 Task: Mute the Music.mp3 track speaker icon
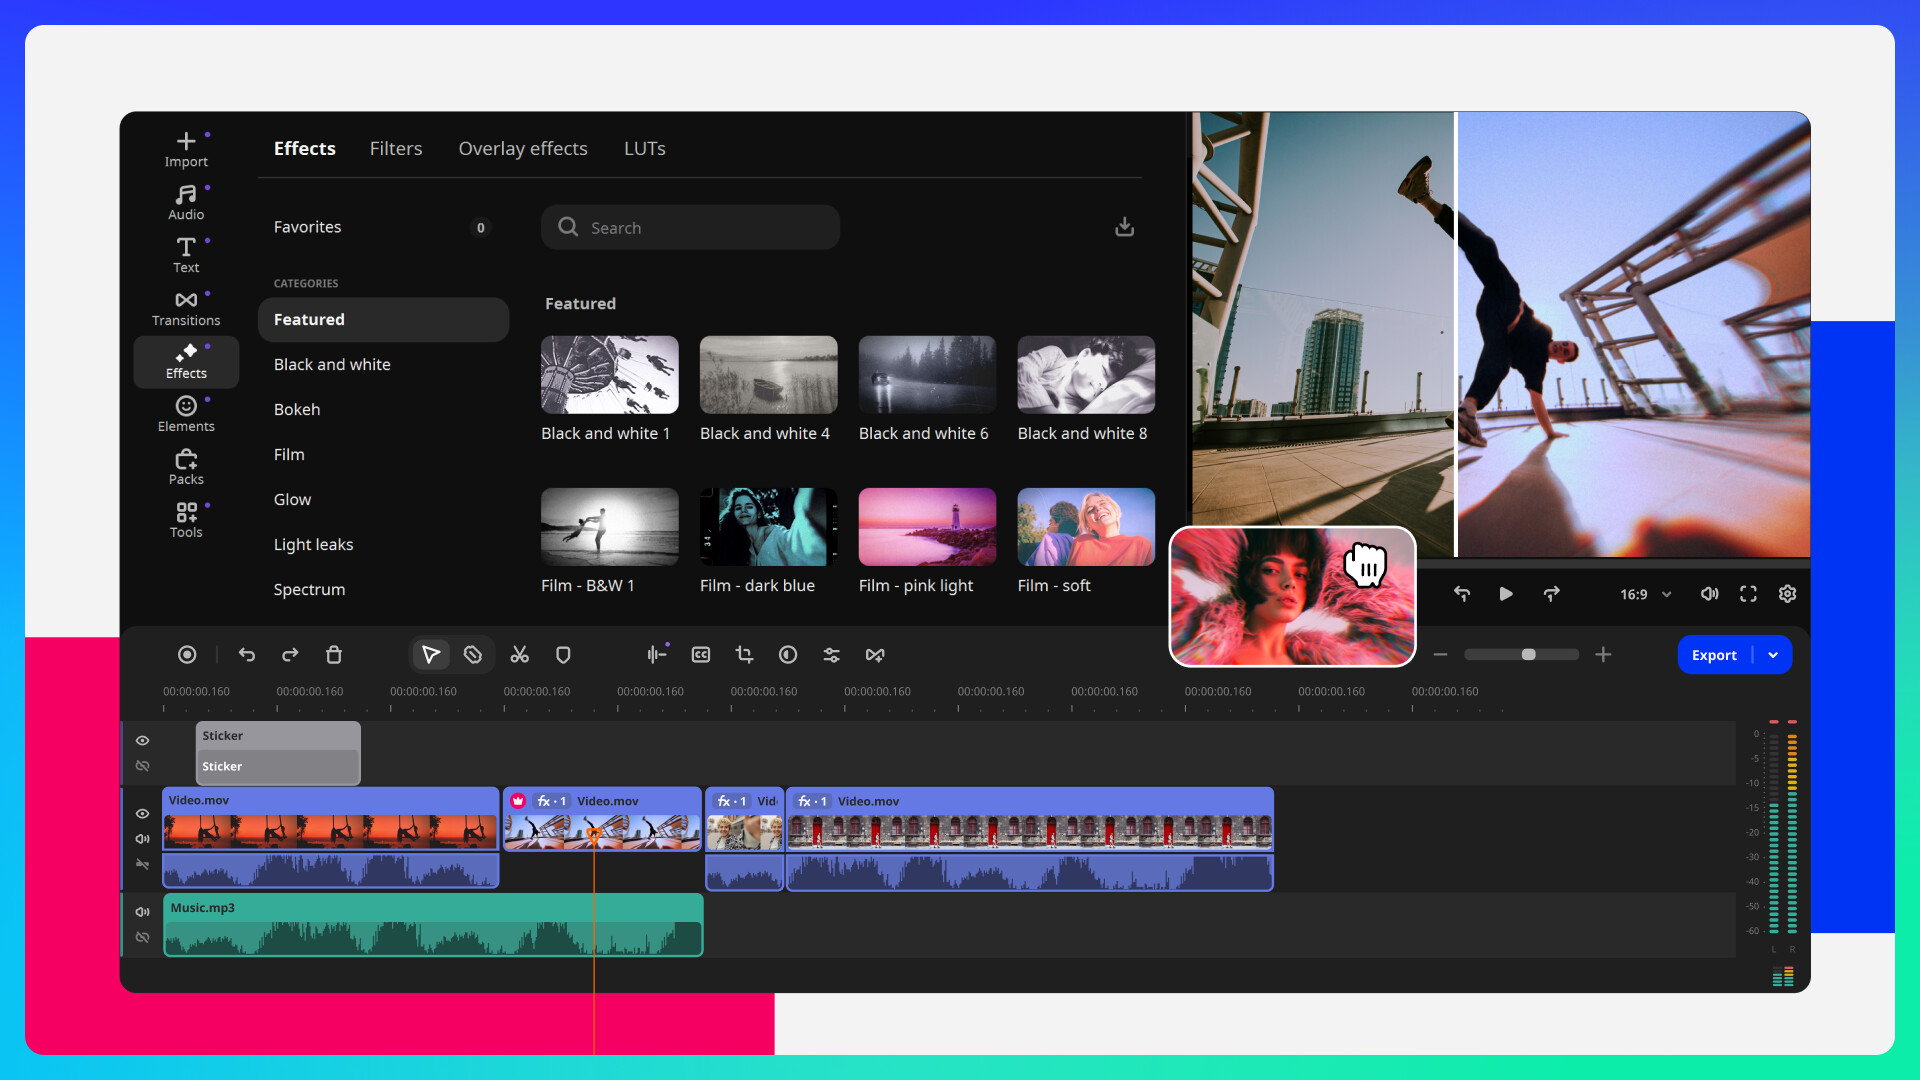point(143,911)
